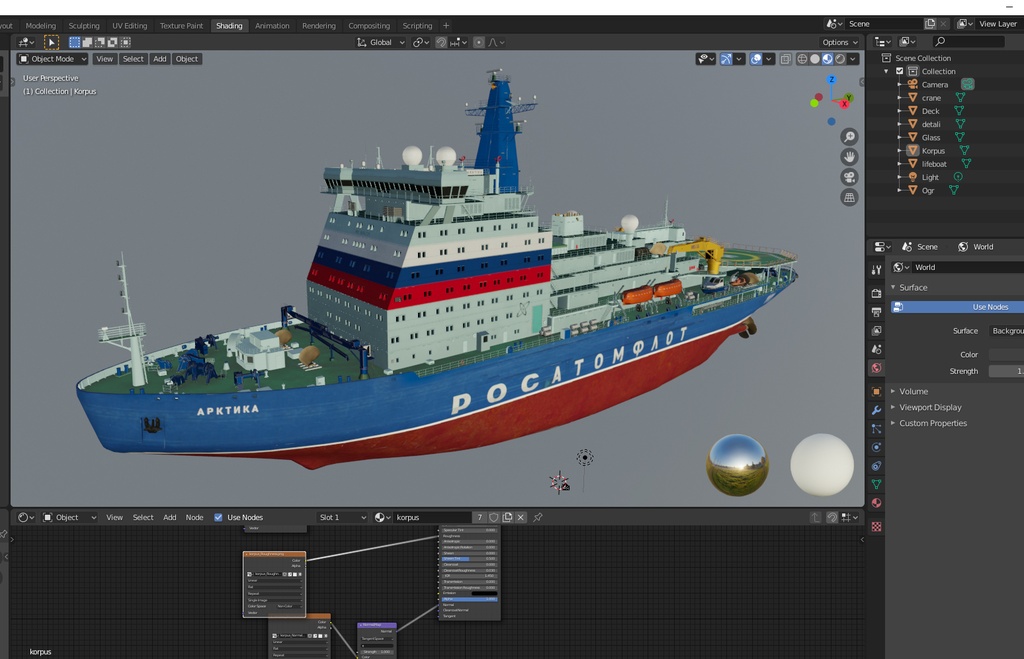Open the Render properties tab icon

[876, 293]
